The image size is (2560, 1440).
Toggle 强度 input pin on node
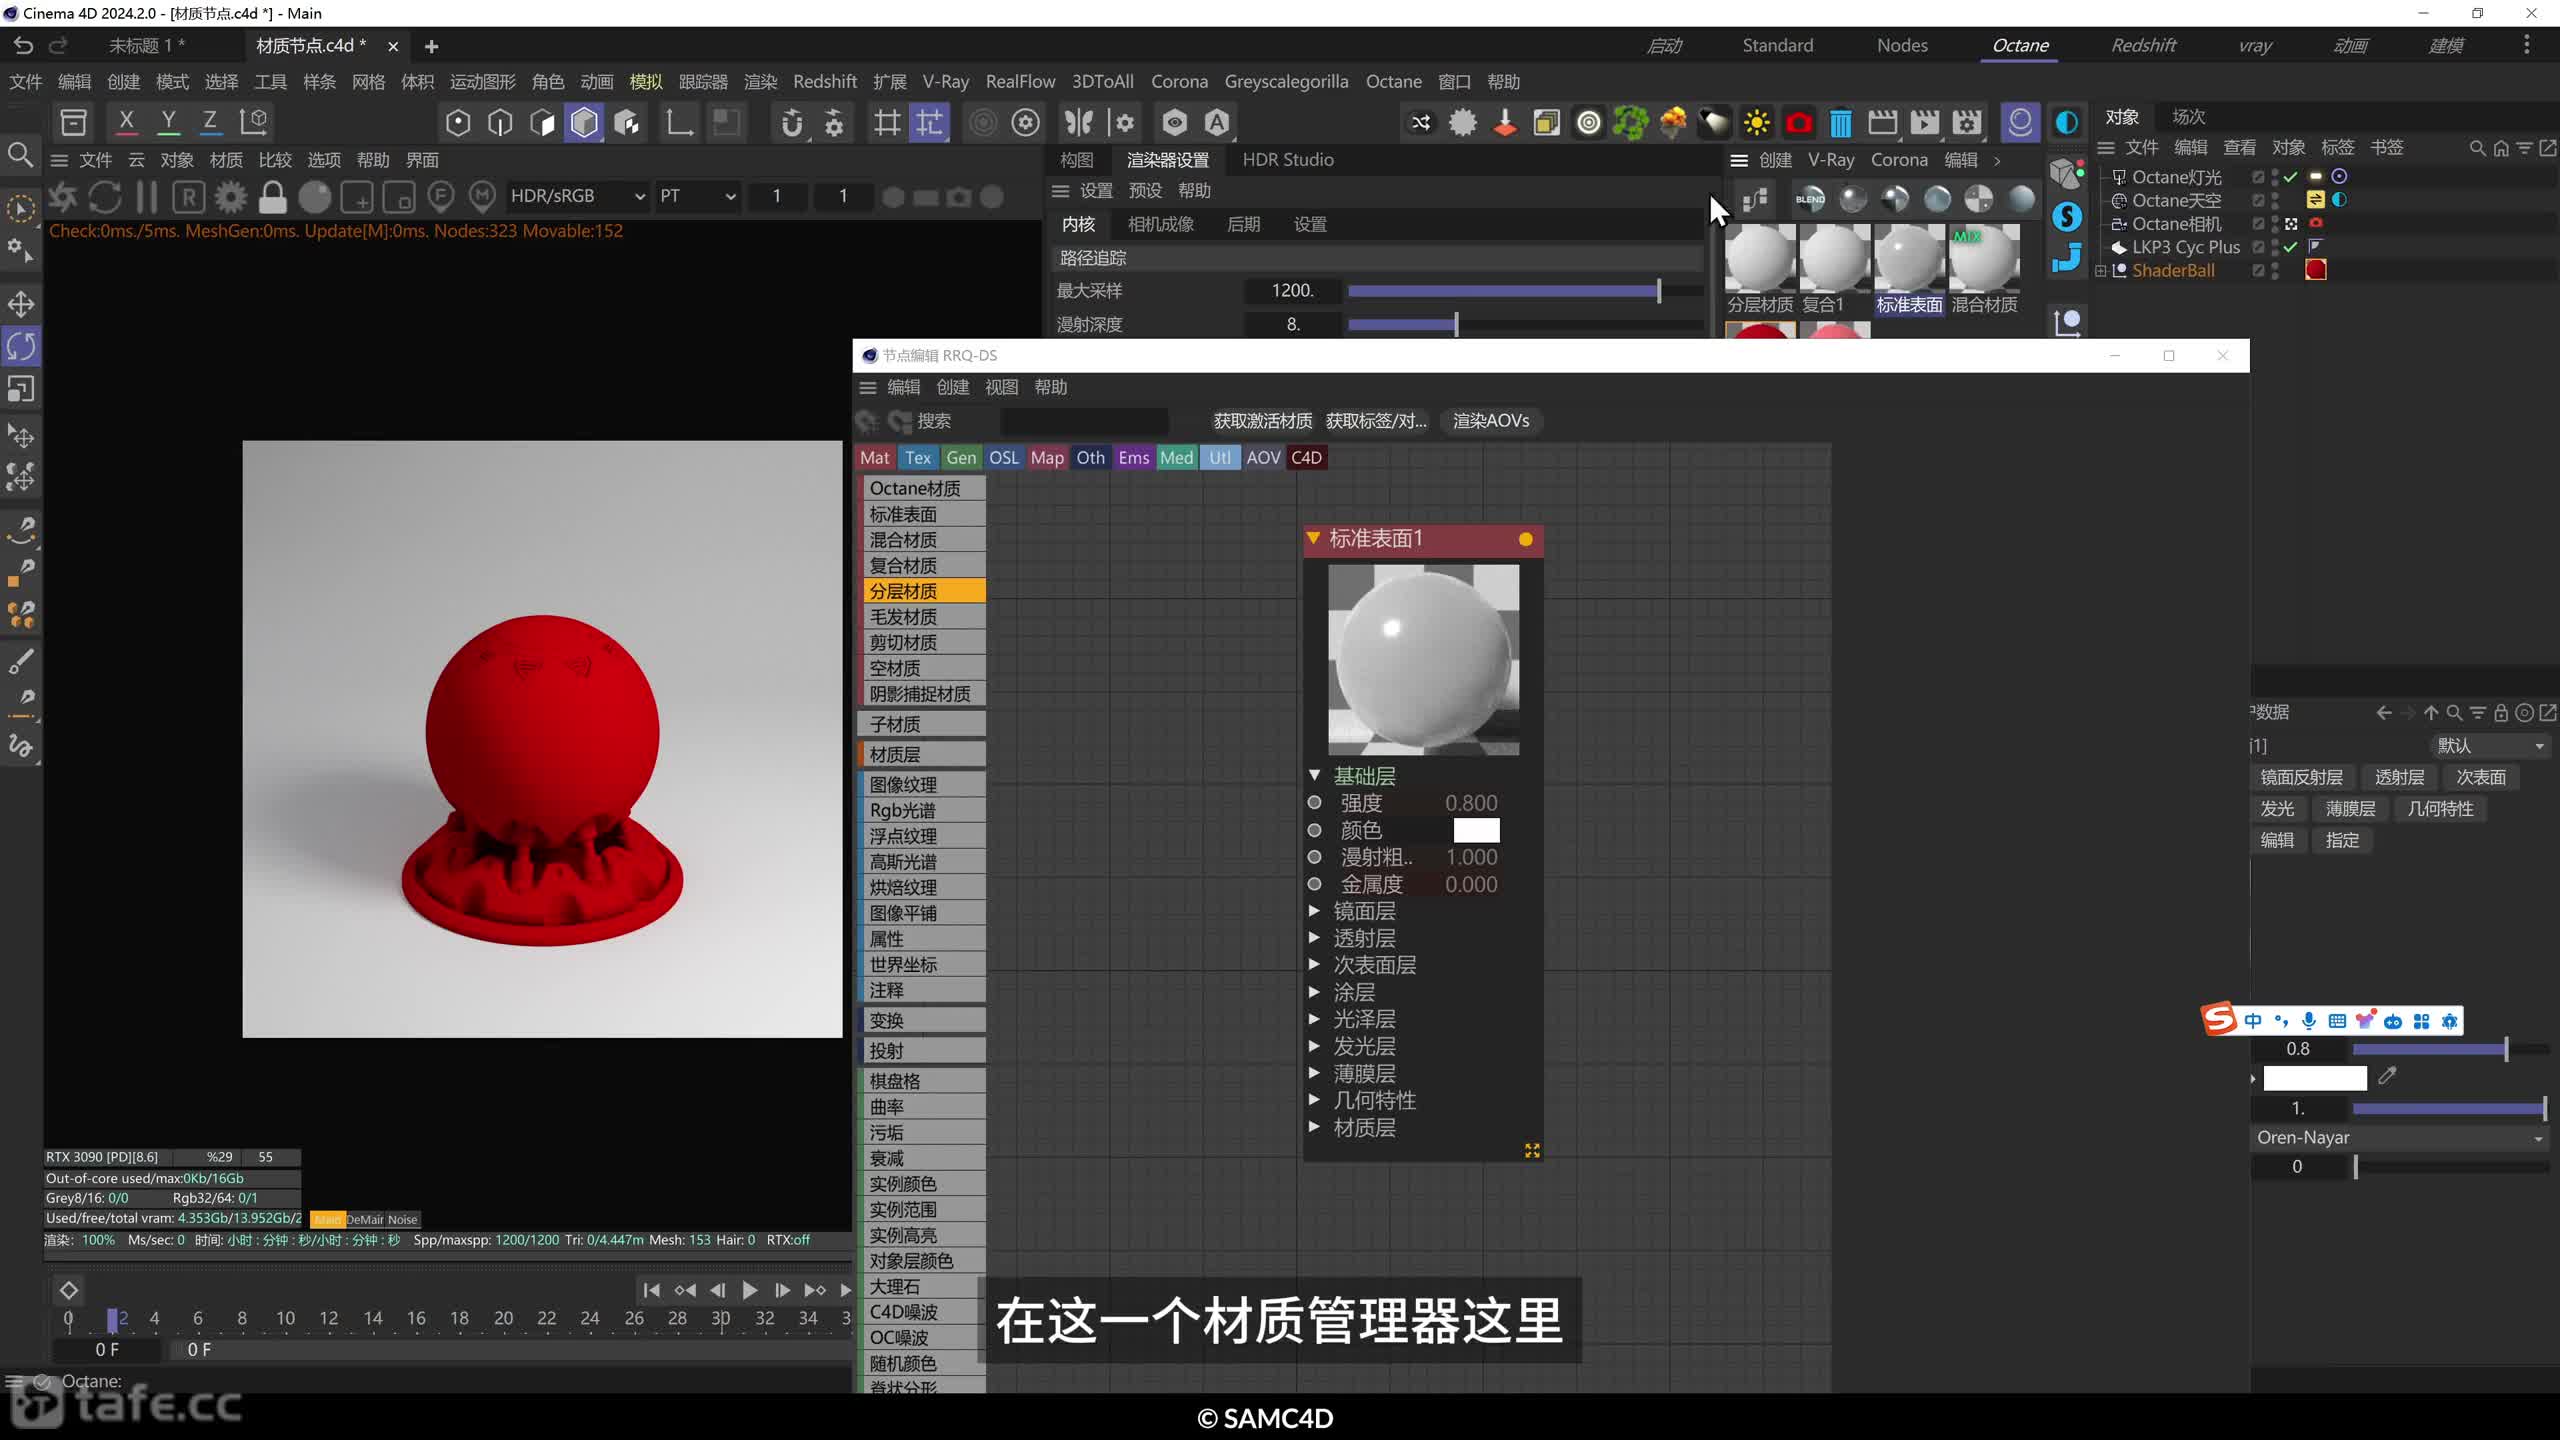[x=1315, y=803]
